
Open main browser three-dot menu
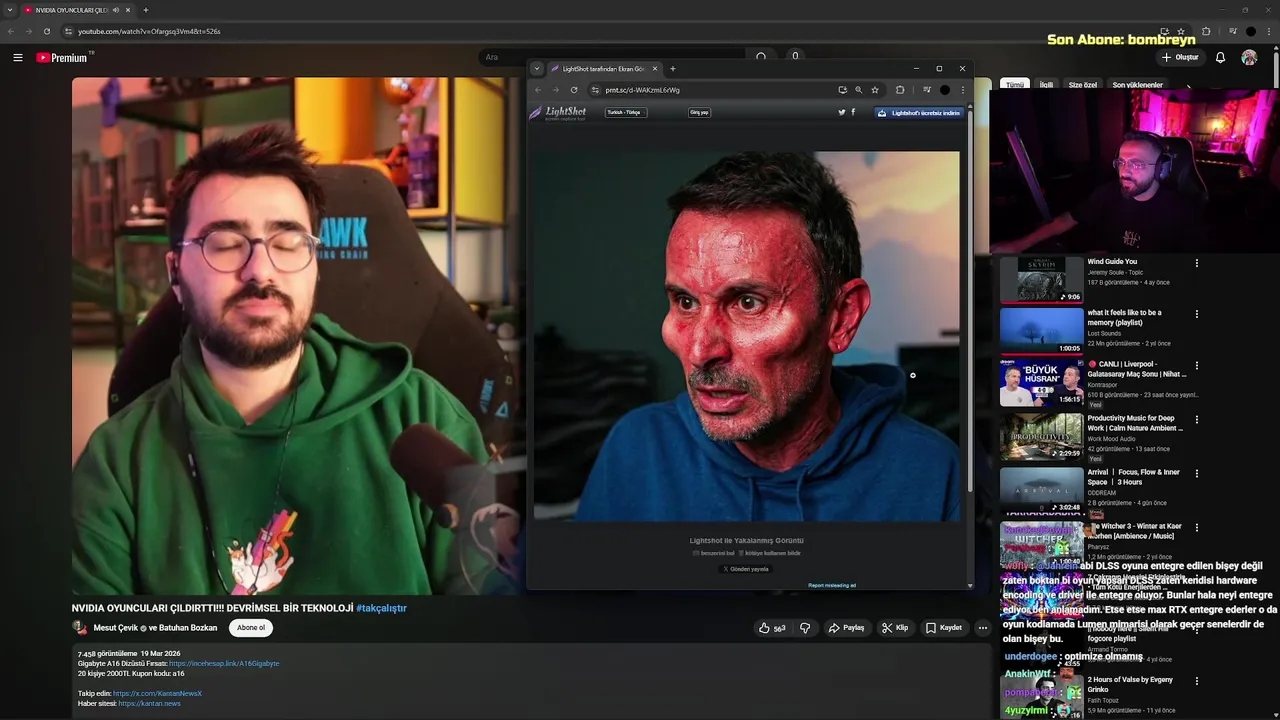point(1270,31)
